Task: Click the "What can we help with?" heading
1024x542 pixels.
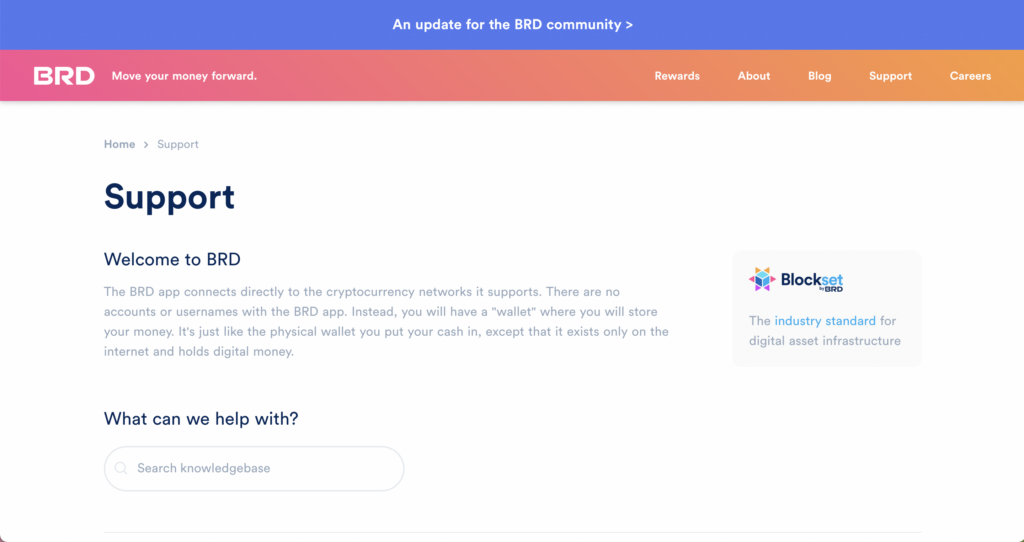Action: [x=201, y=419]
